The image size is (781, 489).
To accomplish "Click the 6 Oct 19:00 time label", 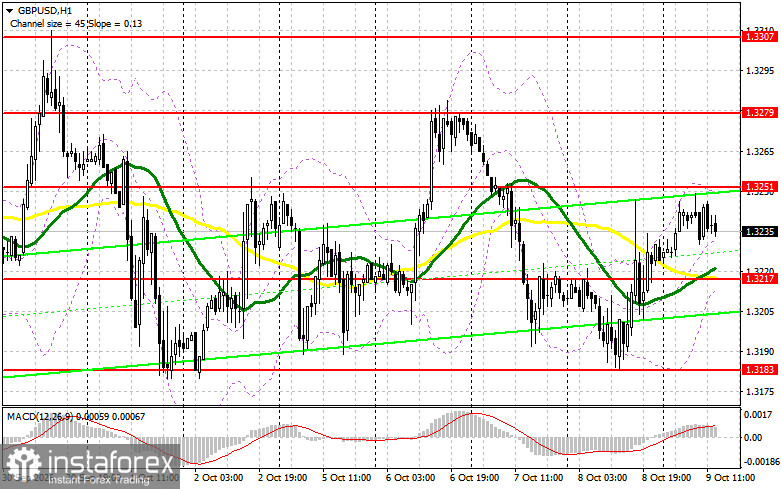I will (474, 478).
